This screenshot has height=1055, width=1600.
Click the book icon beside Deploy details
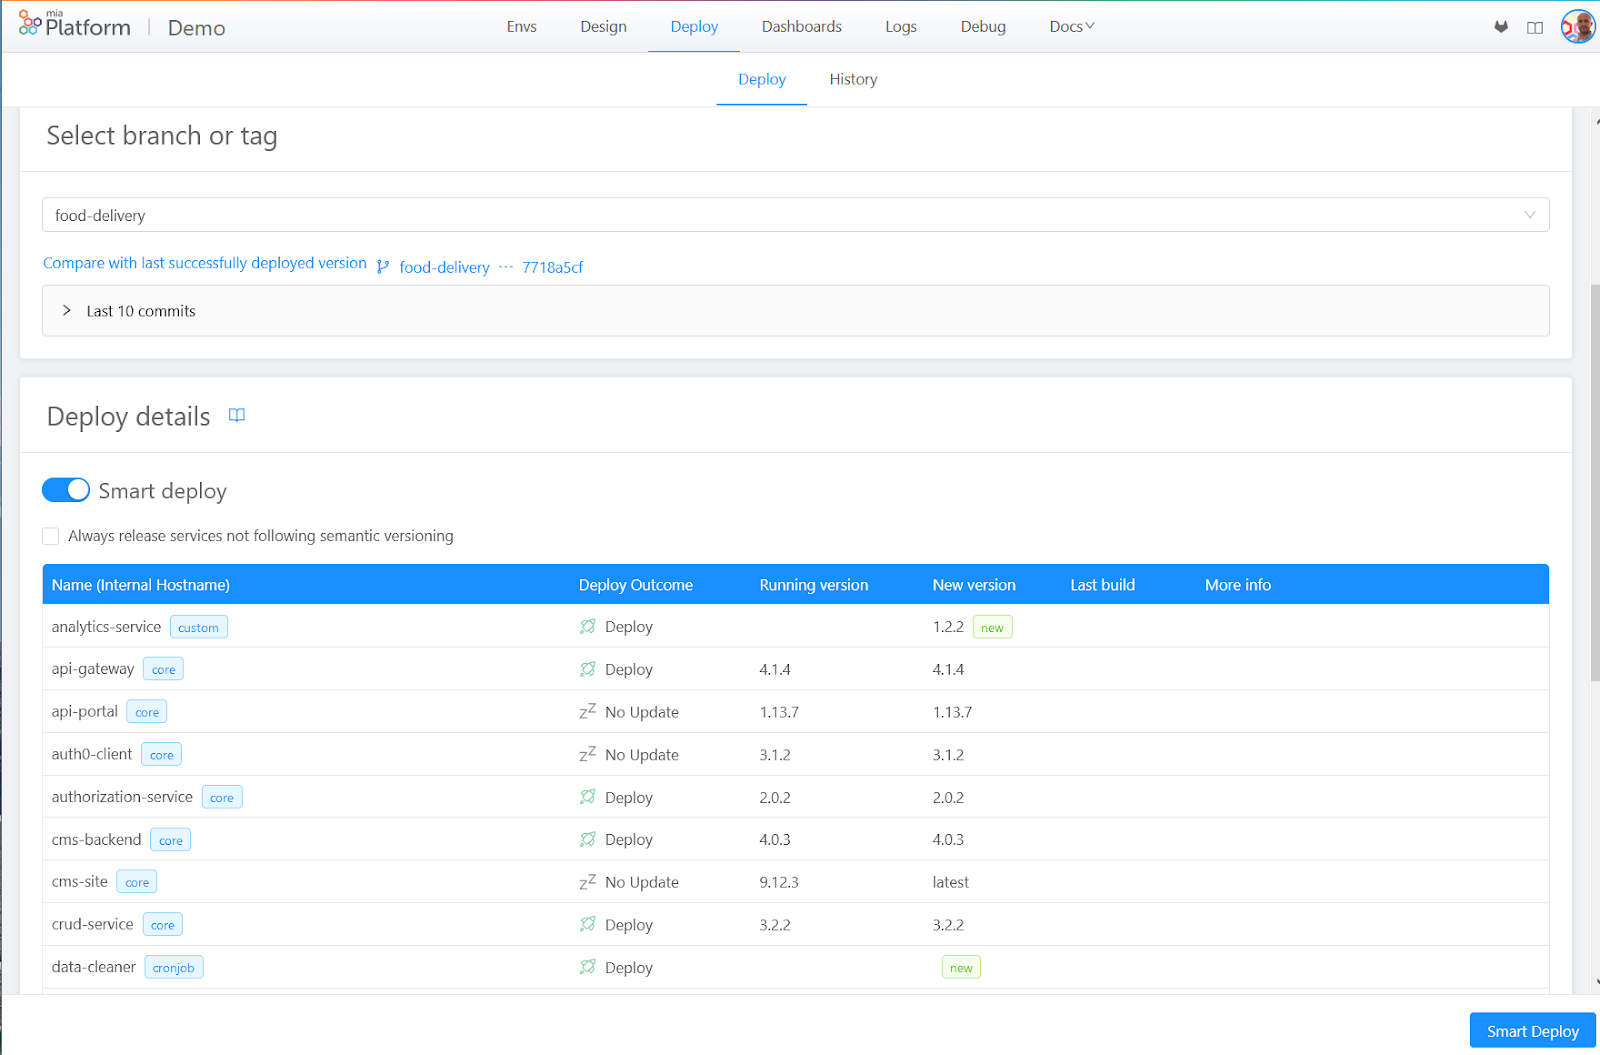point(237,415)
